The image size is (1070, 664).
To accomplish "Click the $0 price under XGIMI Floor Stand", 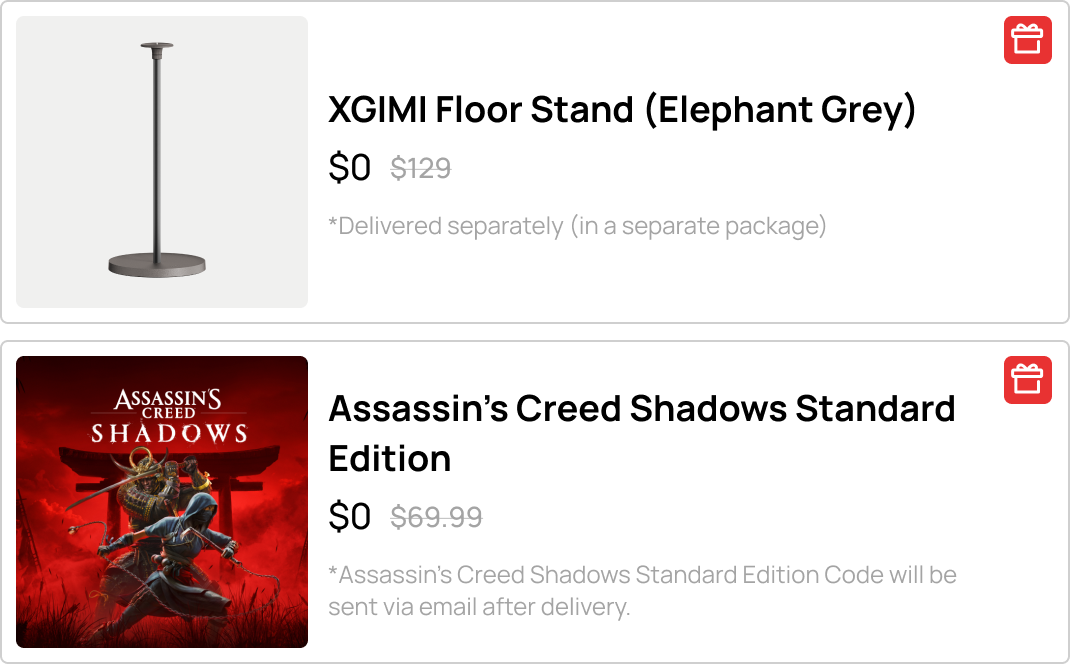I will tap(349, 168).
